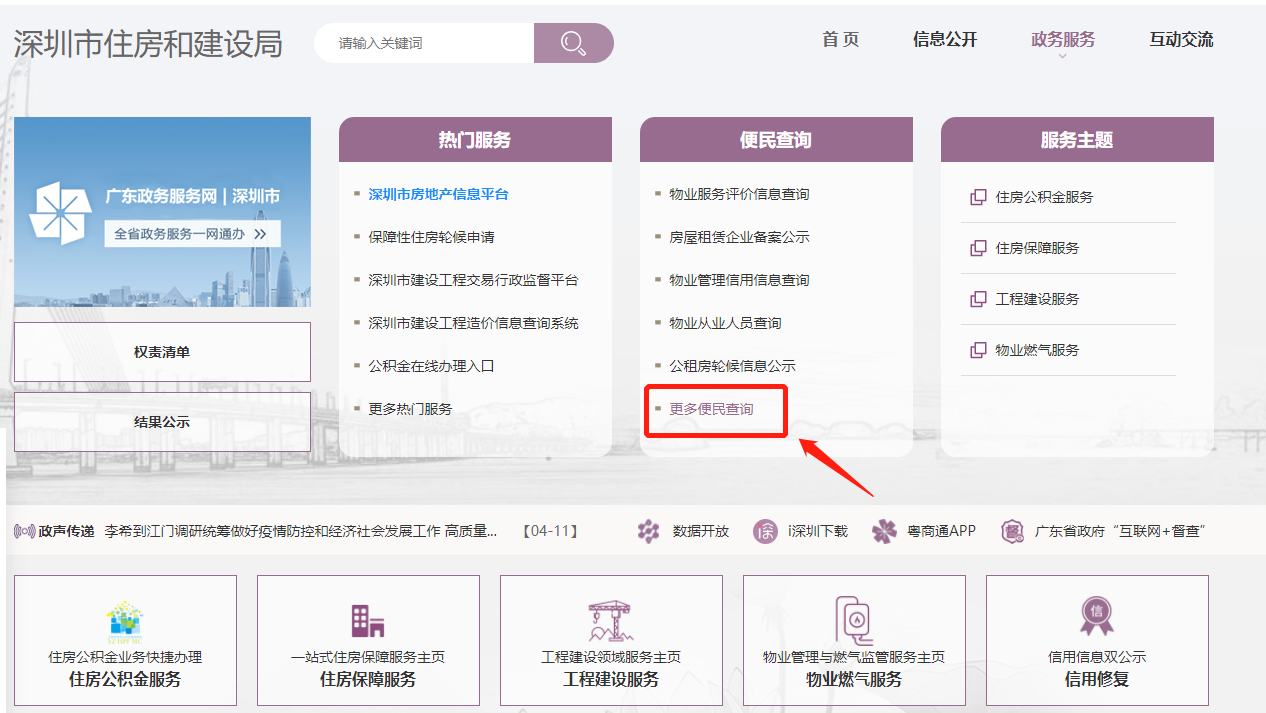
Task: Open the 政务服务 nav item
Action: click(1063, 39)
